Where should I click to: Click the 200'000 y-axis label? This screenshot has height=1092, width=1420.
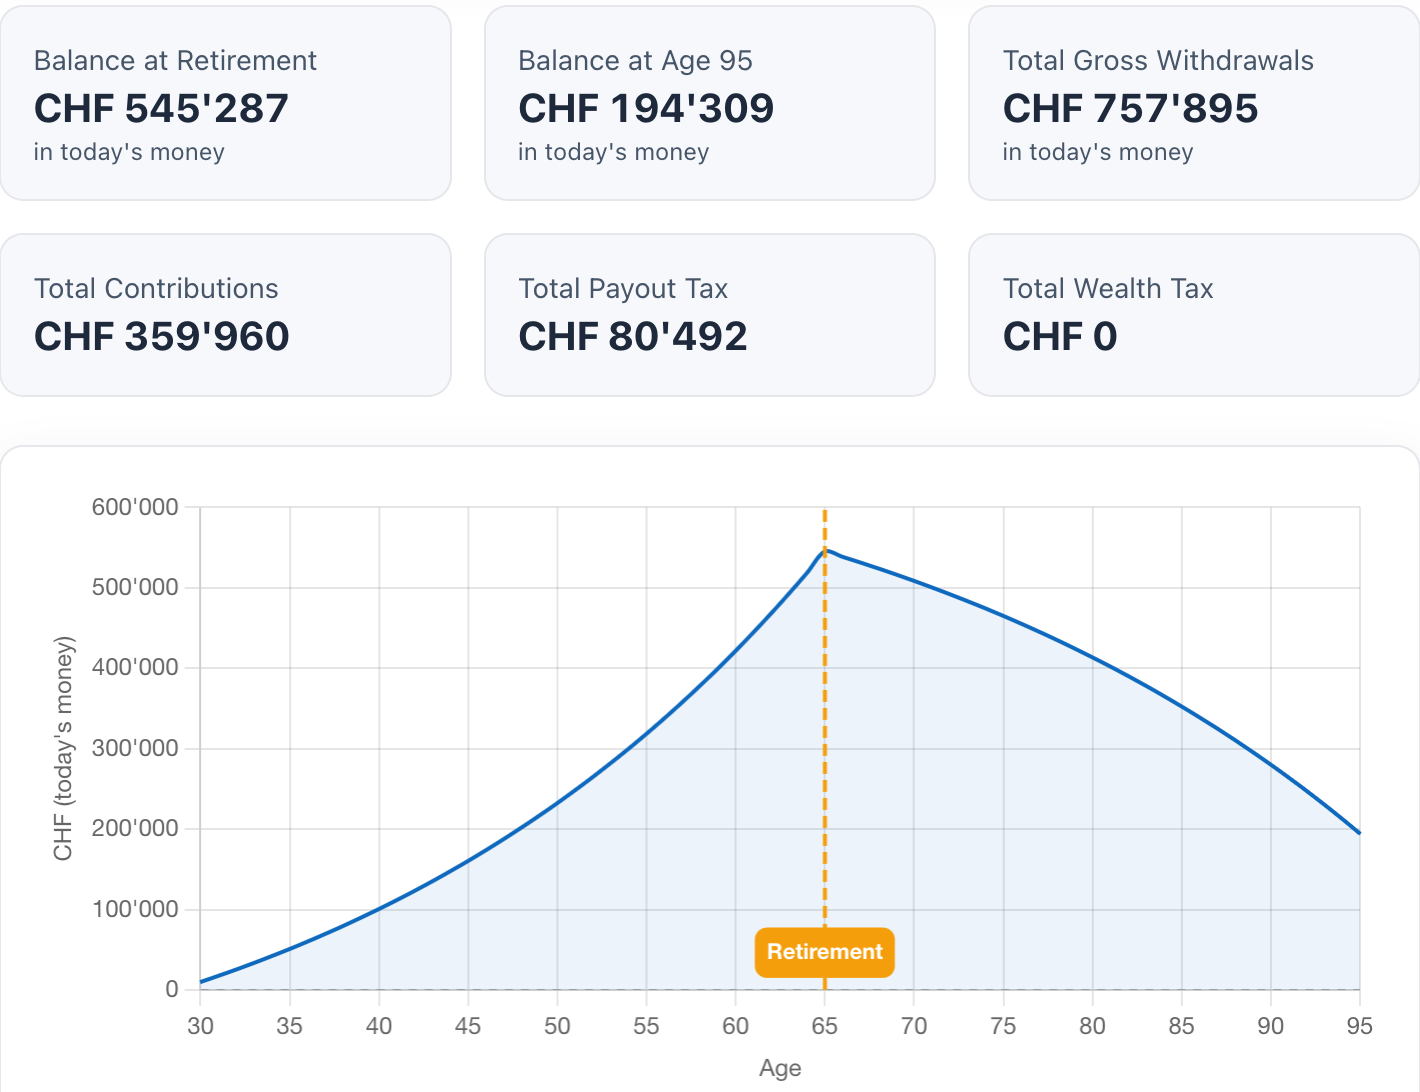[x=135, y=828]
